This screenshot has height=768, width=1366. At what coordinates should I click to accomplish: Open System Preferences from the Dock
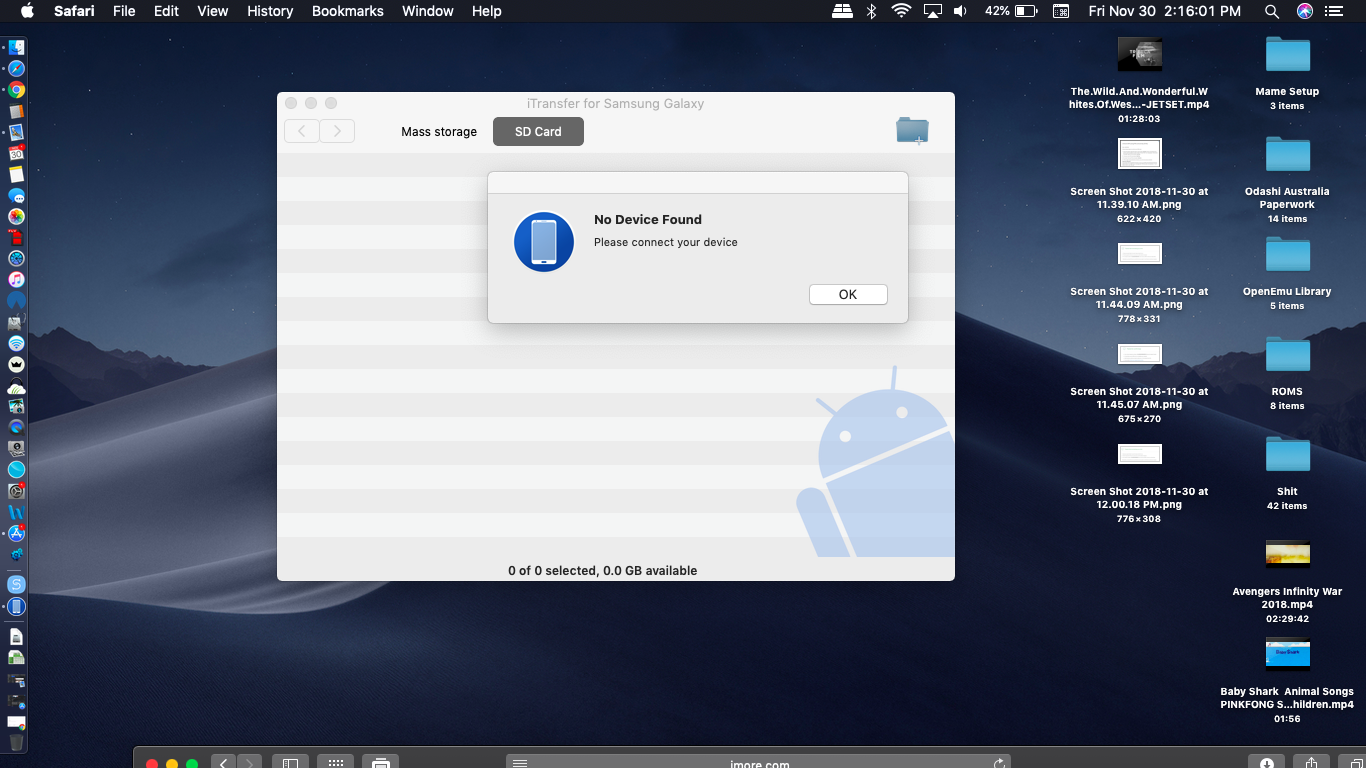click(x=16, y=490)
